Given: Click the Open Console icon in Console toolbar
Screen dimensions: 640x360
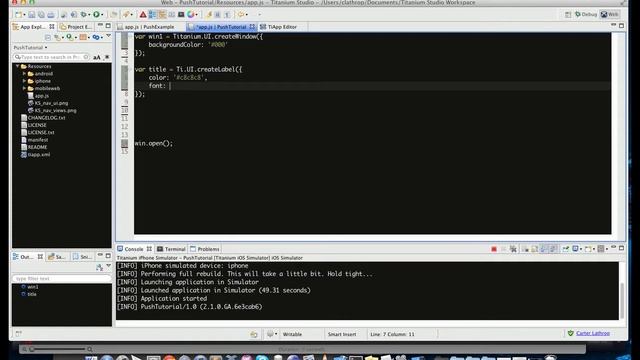Looking at the screenshot, I should click(x=588, y=249).
